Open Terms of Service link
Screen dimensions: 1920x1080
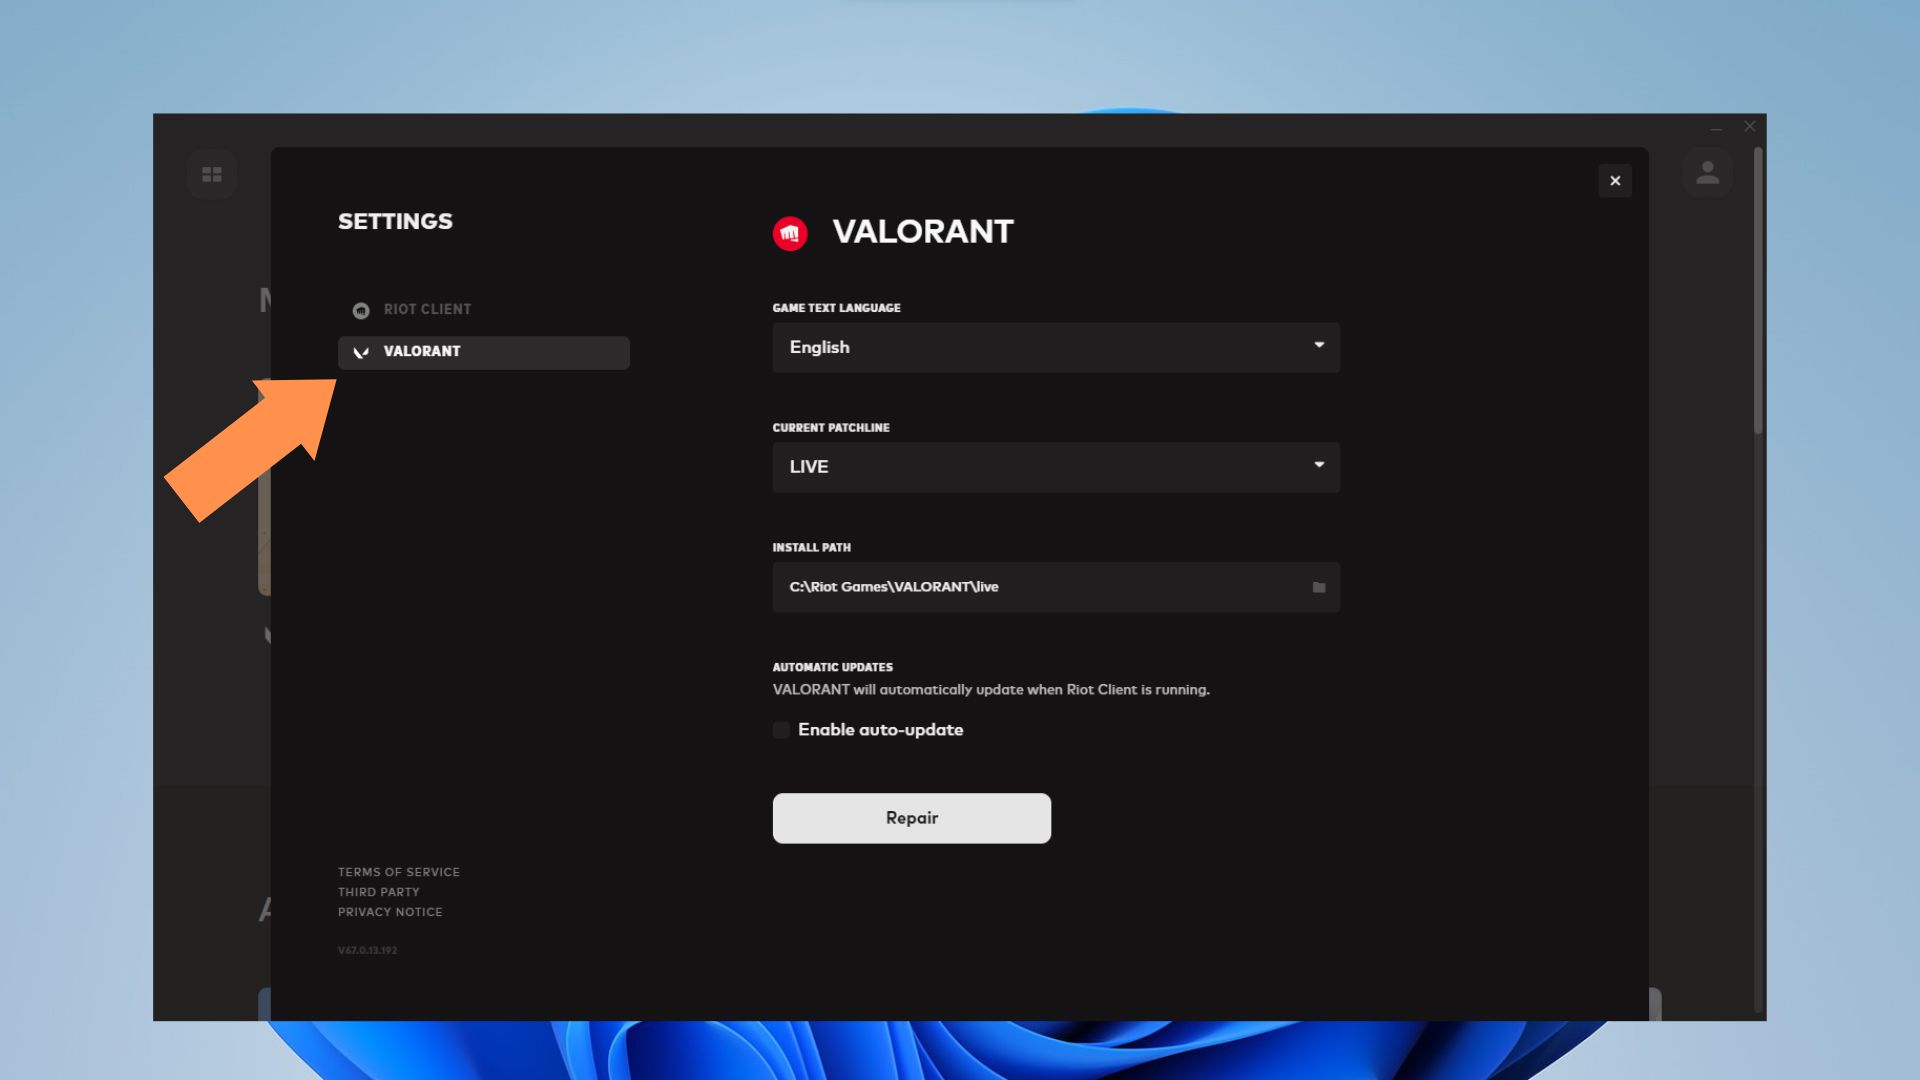399,872
